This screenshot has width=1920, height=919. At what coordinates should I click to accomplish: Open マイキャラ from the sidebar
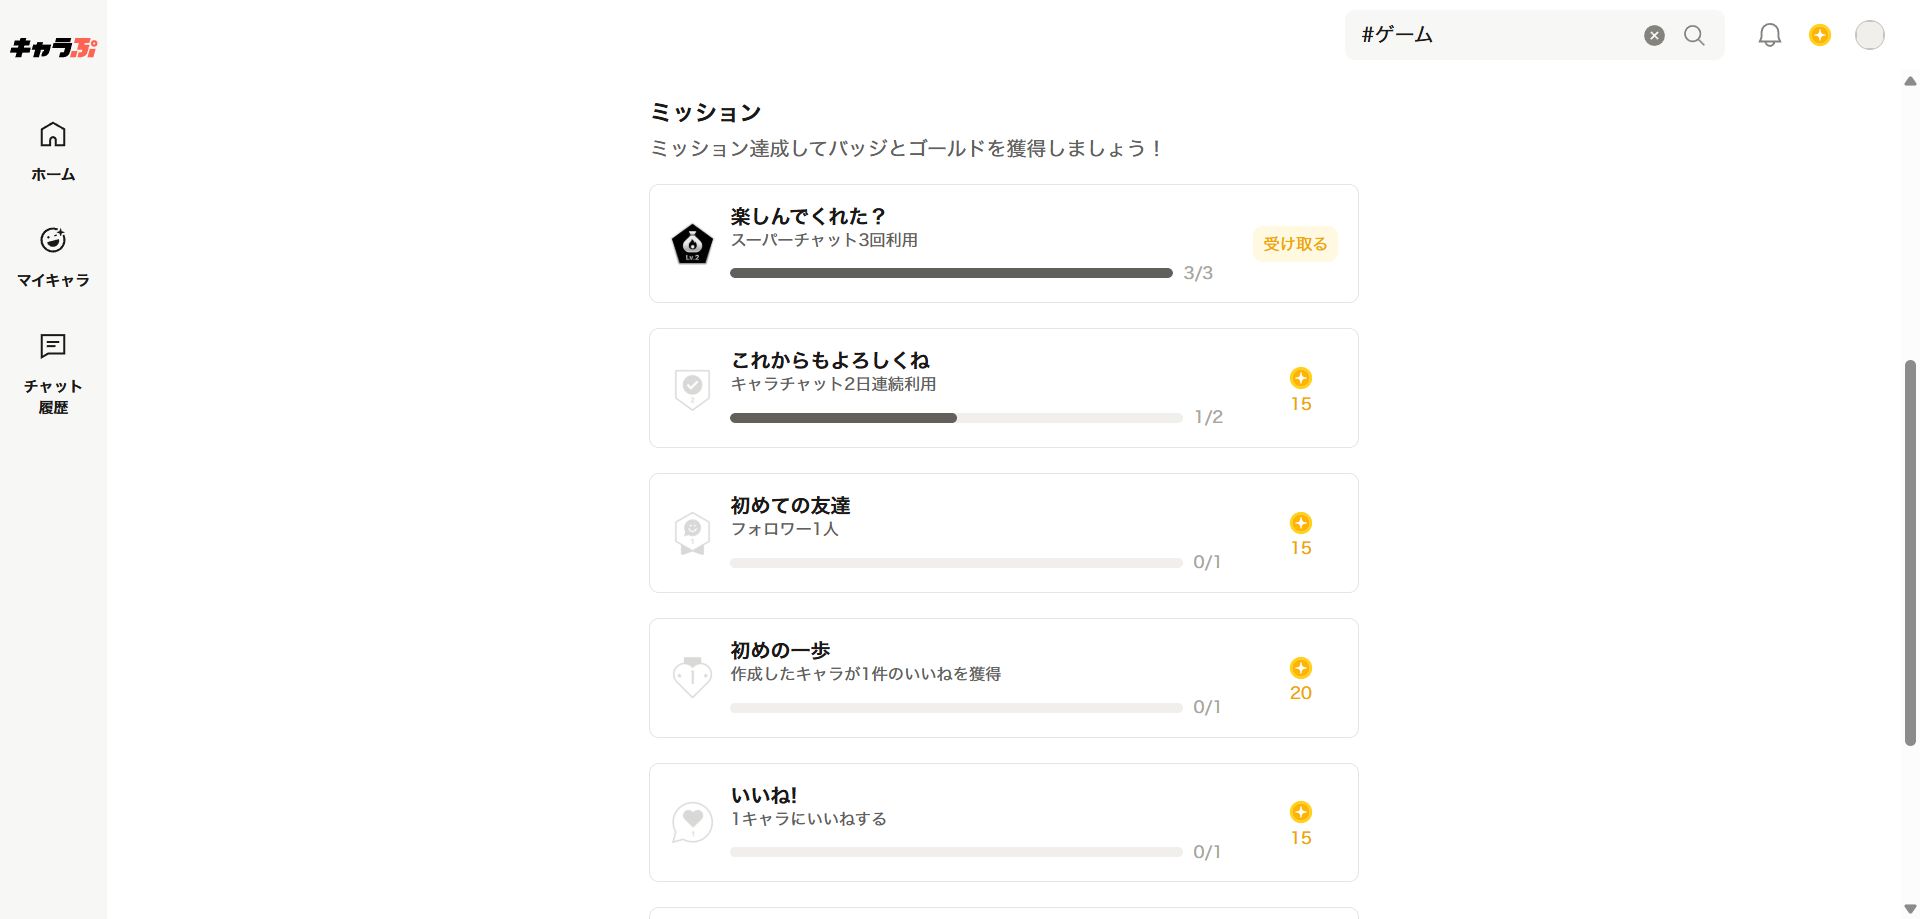pyautogui.click(x=53, y=256)
